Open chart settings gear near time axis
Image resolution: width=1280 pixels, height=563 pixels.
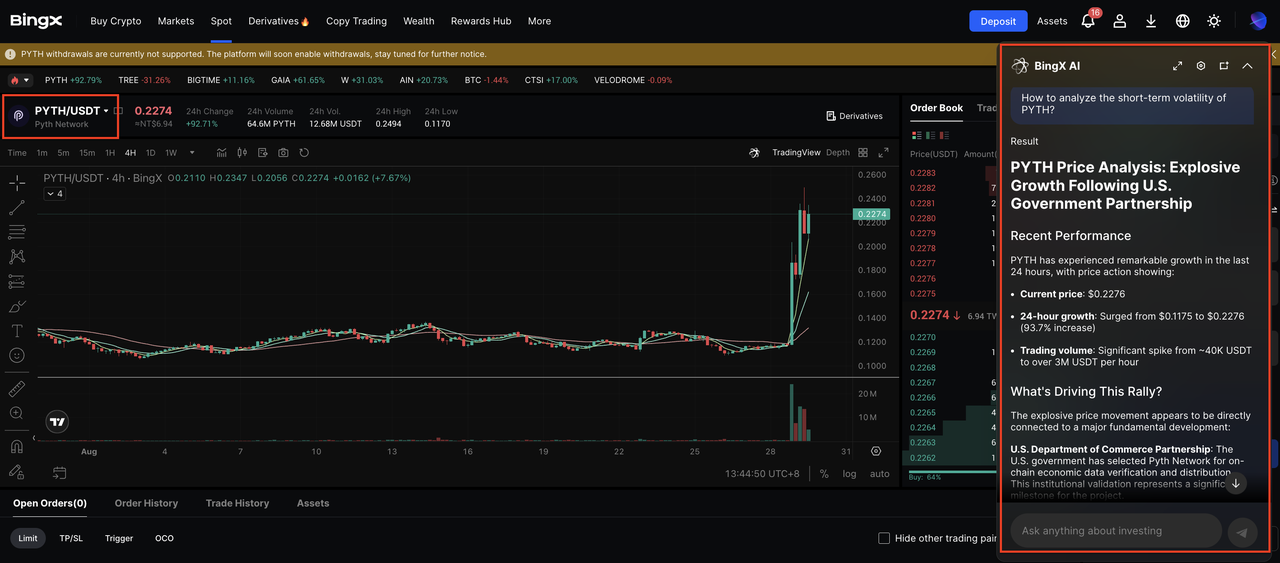[876, 452]
